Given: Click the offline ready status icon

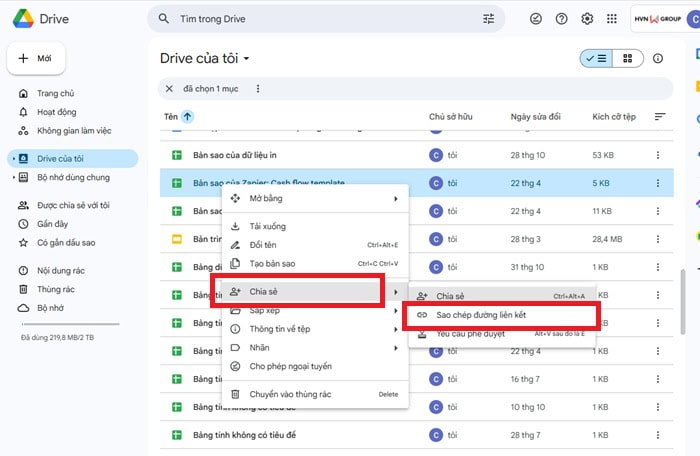Looking at the screenshot, I should coord(536,18).
